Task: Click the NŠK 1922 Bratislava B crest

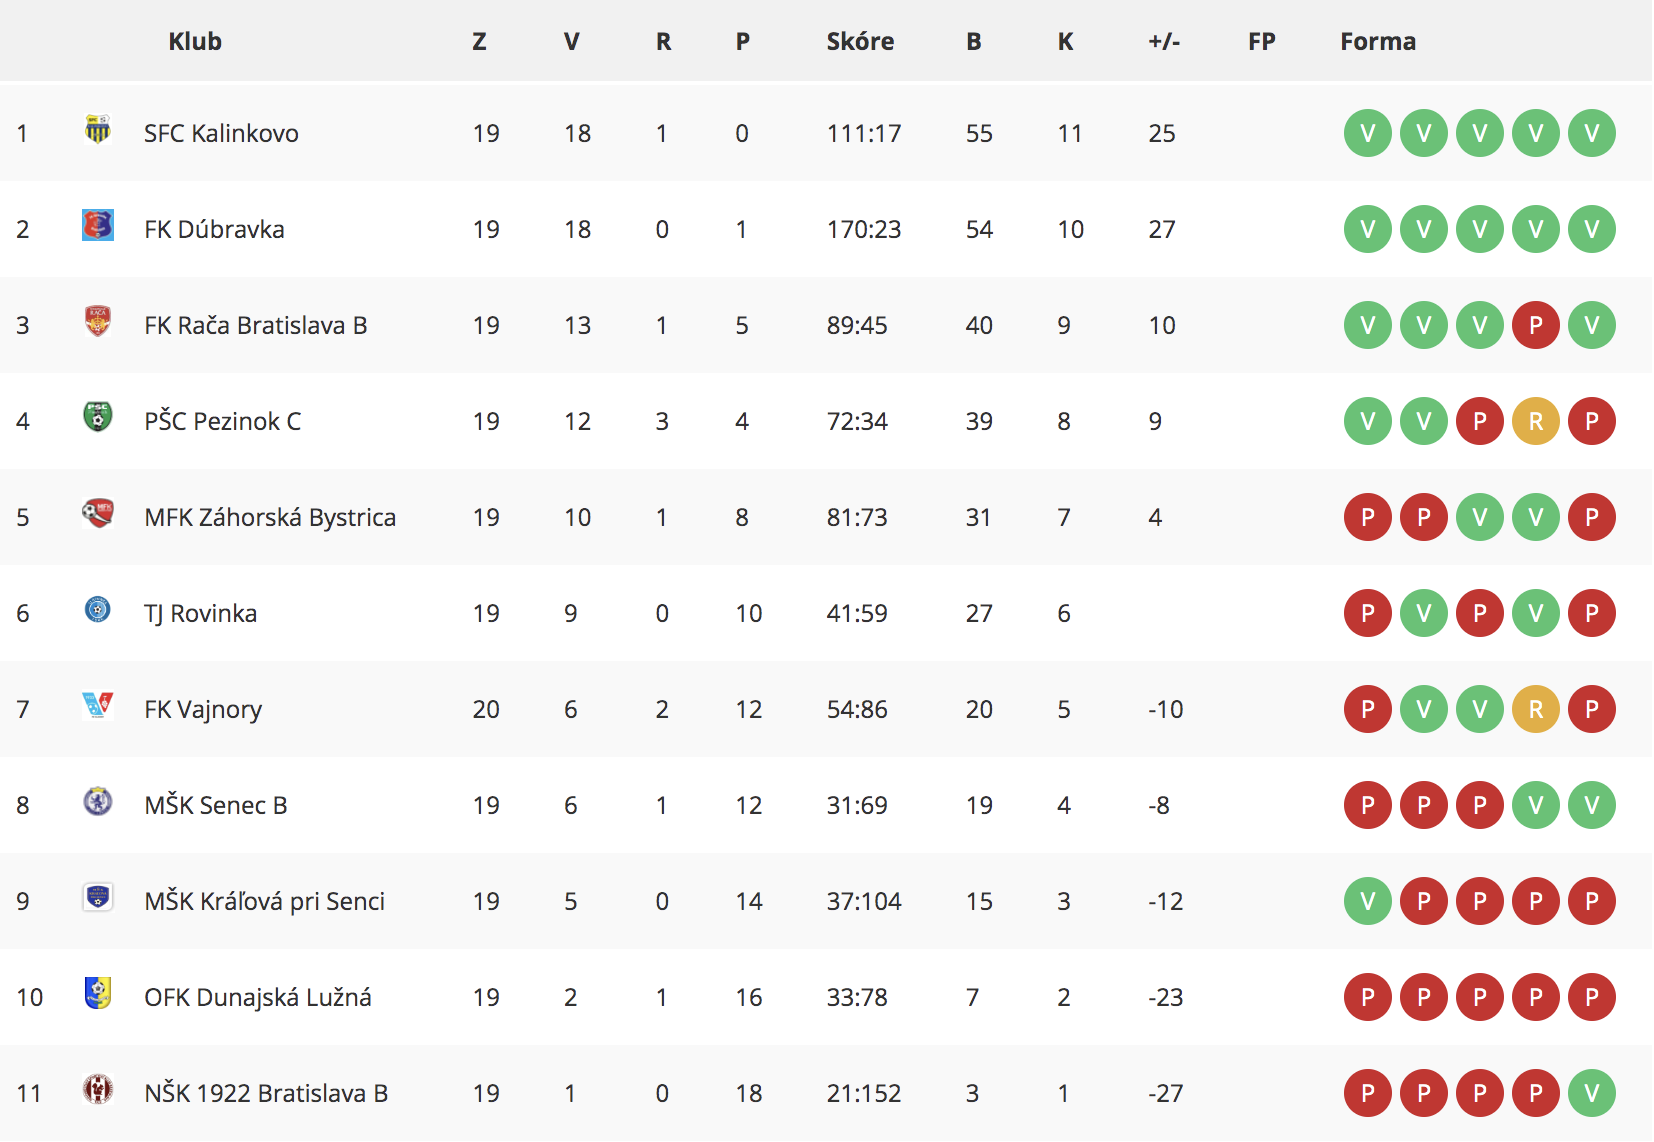Action: (97, 1090)
